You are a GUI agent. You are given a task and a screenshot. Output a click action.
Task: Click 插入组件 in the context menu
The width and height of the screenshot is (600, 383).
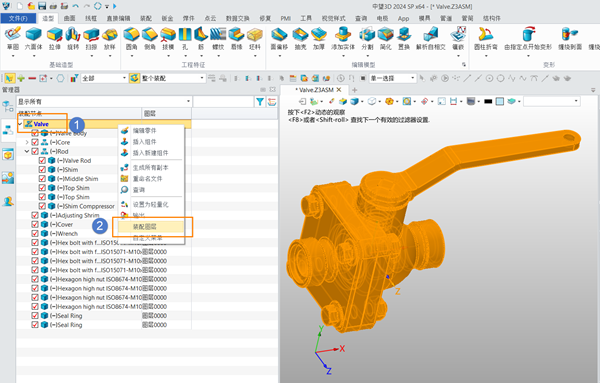(x=144, y=142)
